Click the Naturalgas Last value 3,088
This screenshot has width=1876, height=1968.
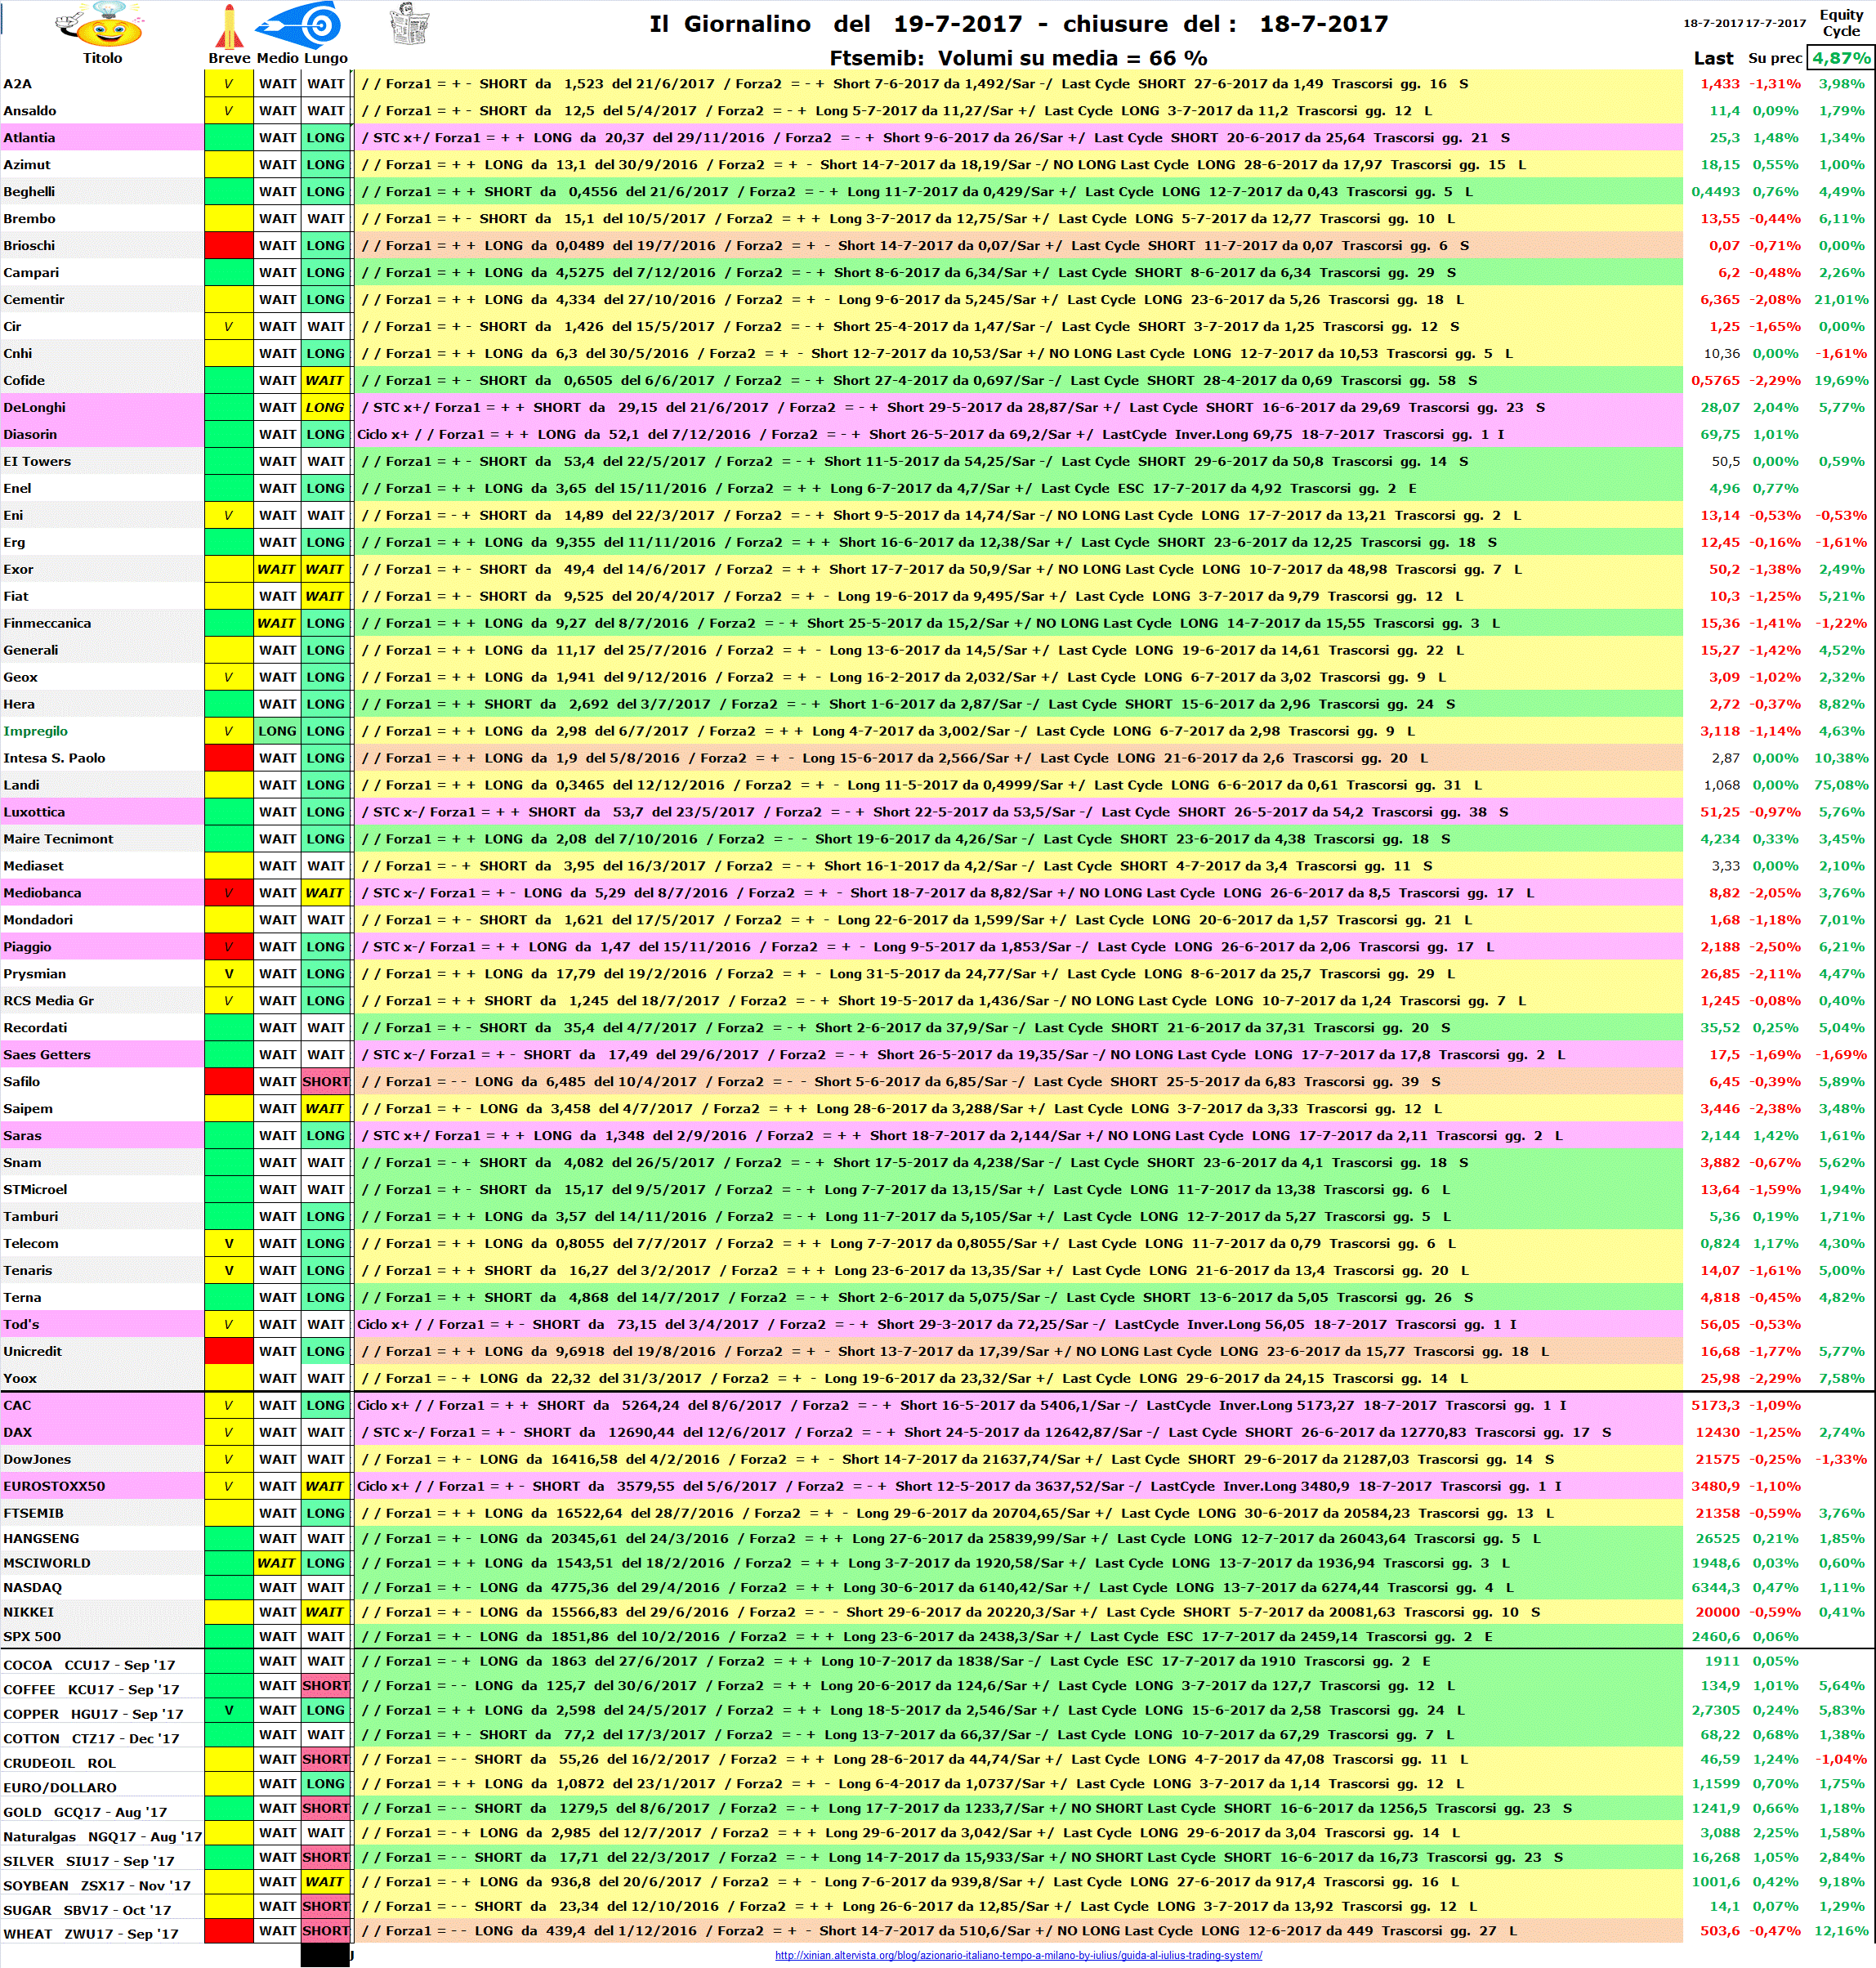tap(1720, 1833)
